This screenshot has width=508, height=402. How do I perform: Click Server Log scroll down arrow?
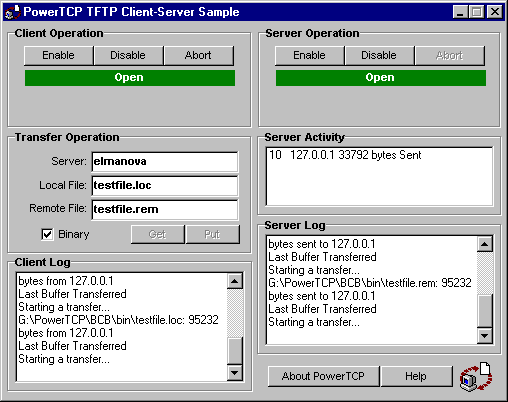coord(485,336)
